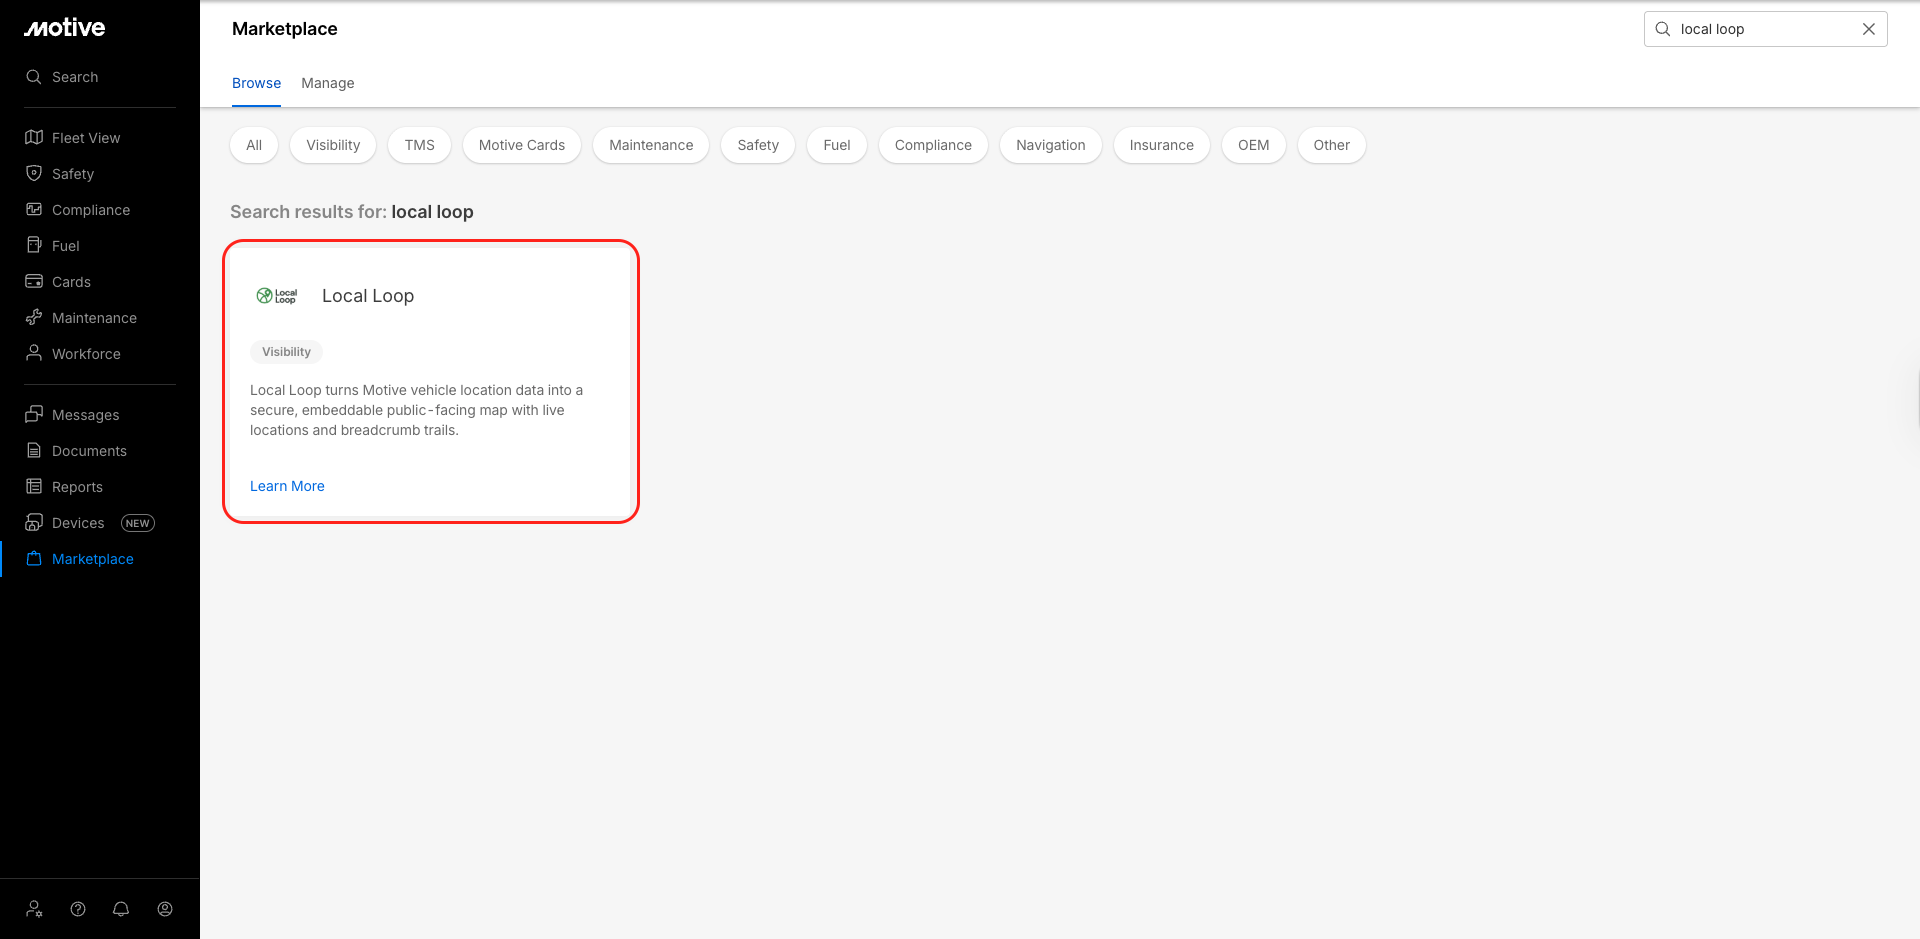Click the Local Loop description text
Image resolution: width=1920 pixels, height=939 pixels.
416,410
